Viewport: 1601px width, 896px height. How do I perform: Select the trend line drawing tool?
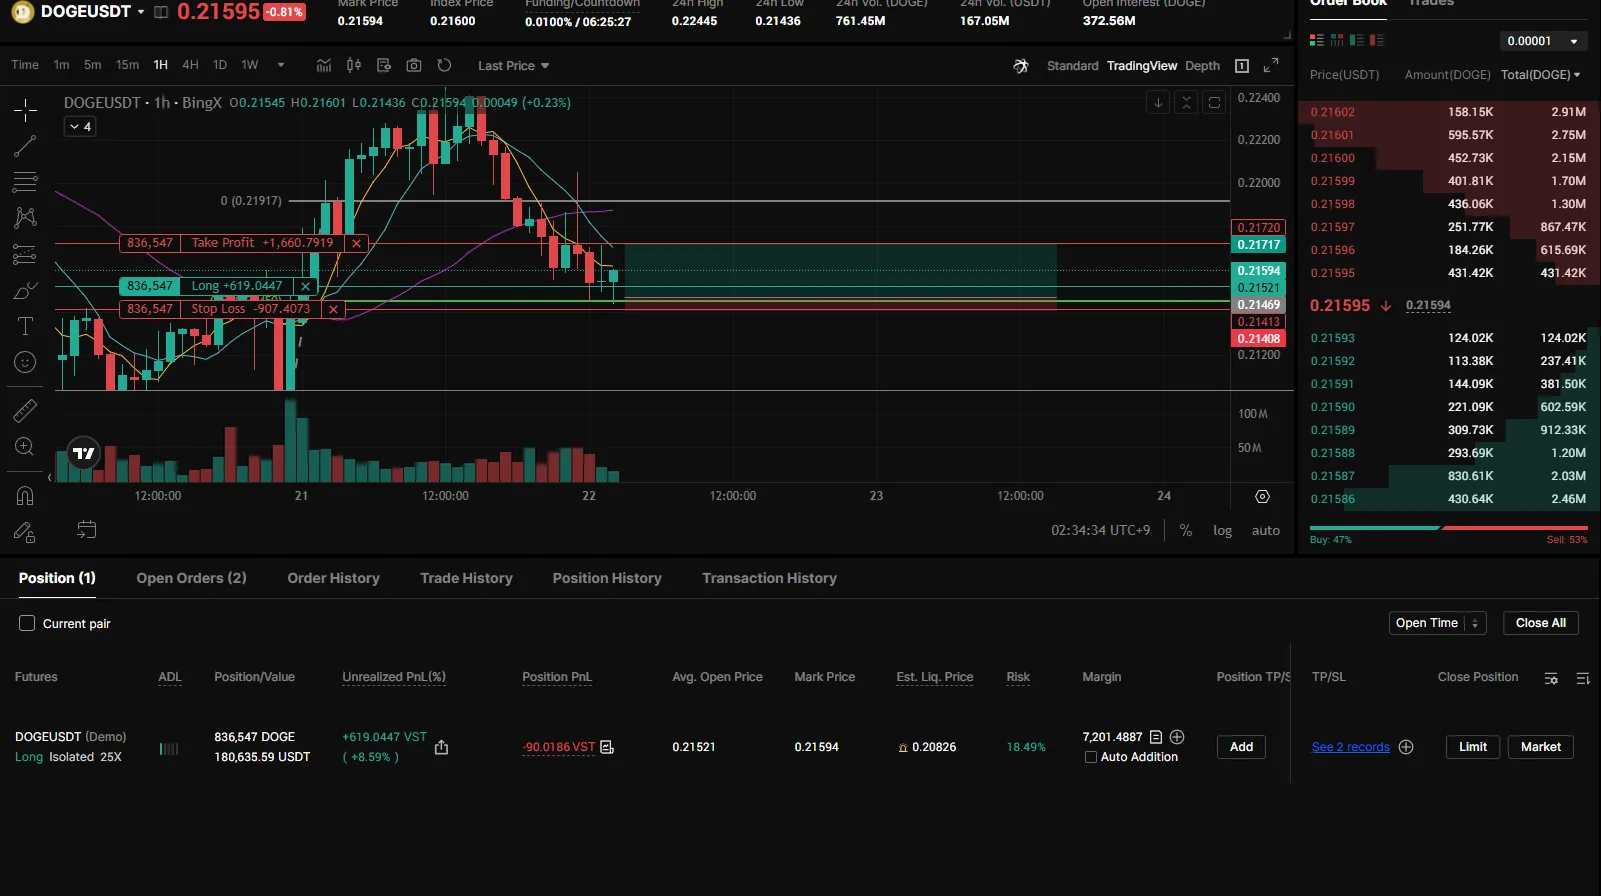[x=25, y=146]
